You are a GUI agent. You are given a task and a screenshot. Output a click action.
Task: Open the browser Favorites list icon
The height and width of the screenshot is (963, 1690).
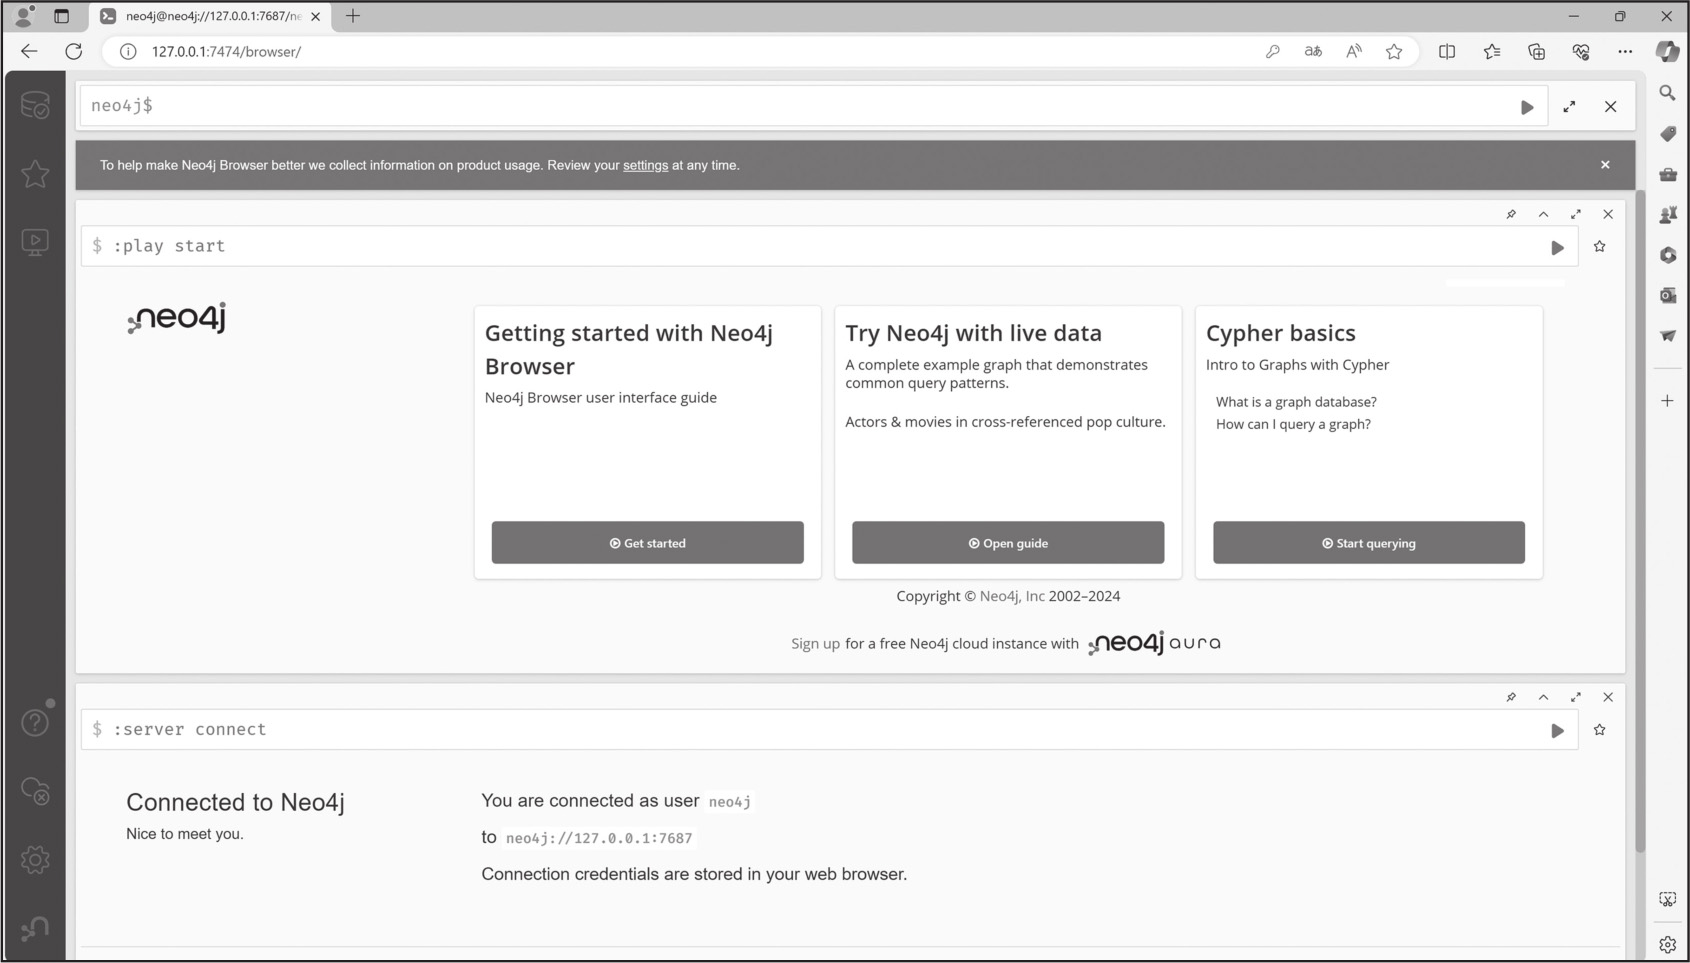[x=1492, y=52]
